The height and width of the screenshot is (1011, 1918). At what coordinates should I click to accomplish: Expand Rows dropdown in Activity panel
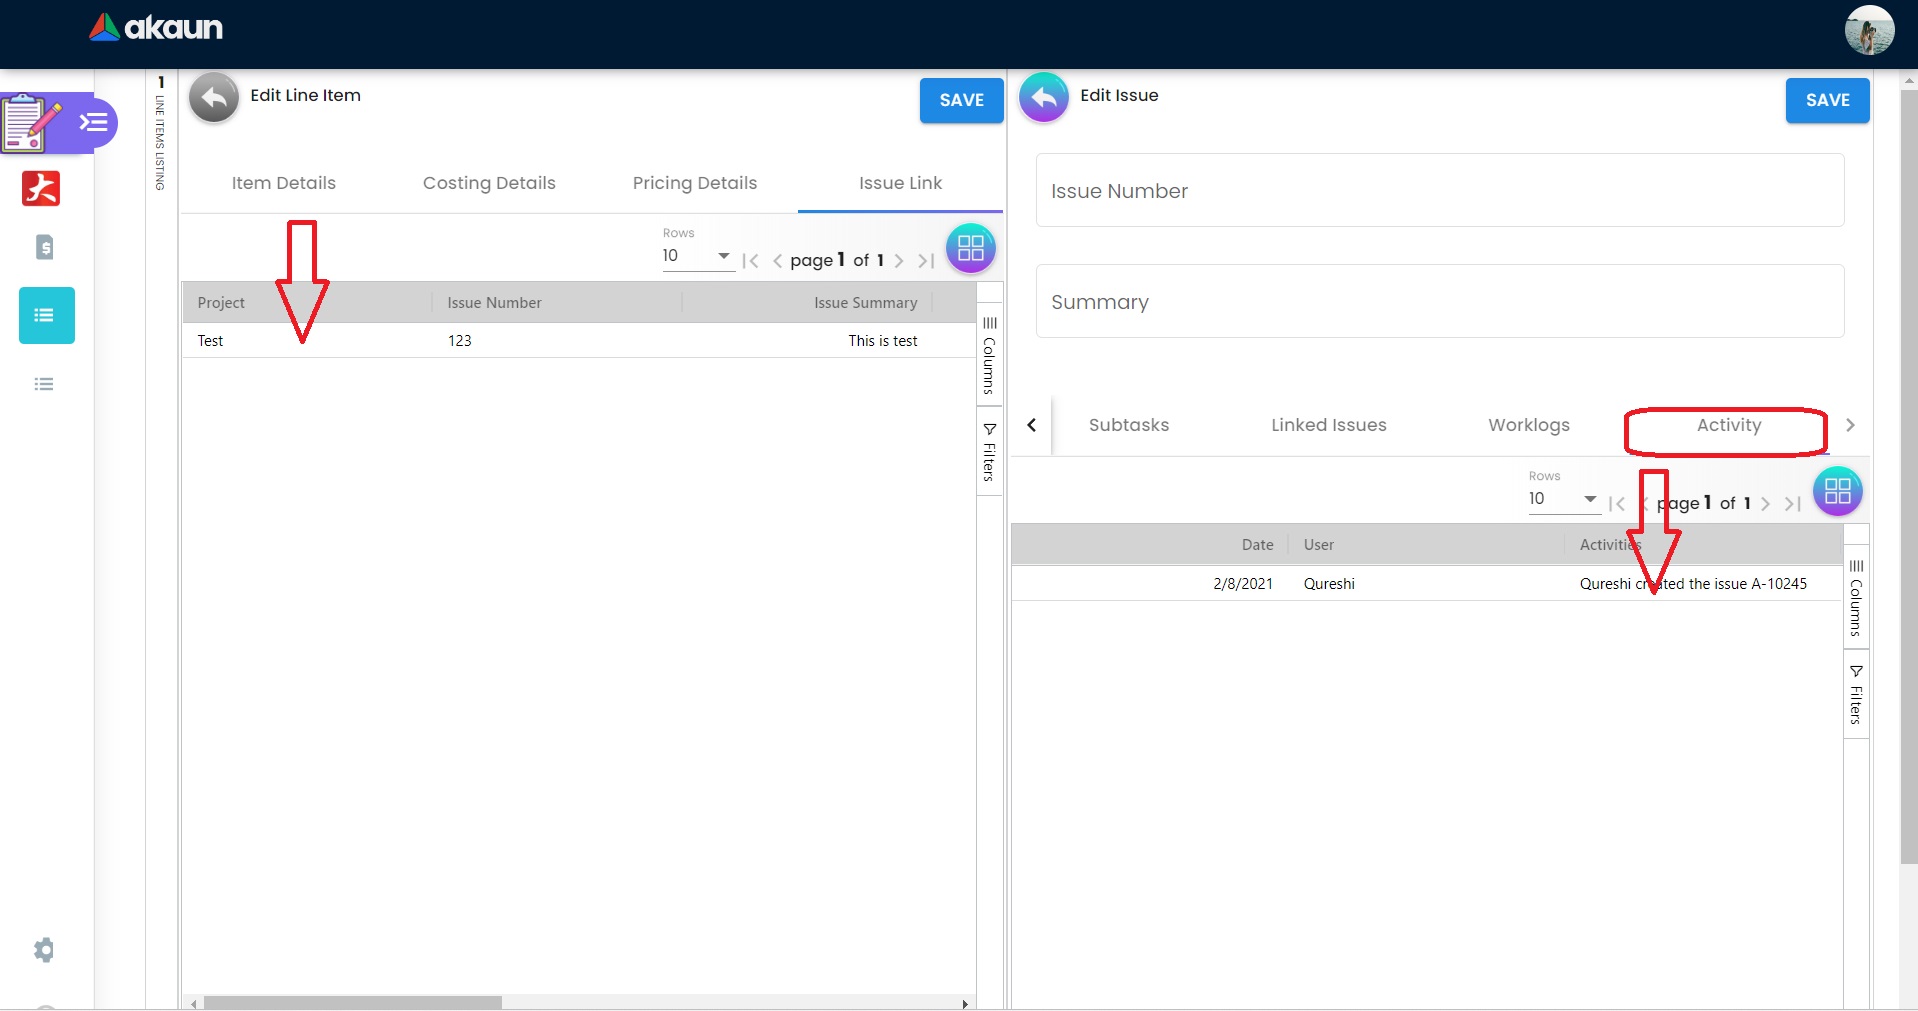coord(1563,499)
